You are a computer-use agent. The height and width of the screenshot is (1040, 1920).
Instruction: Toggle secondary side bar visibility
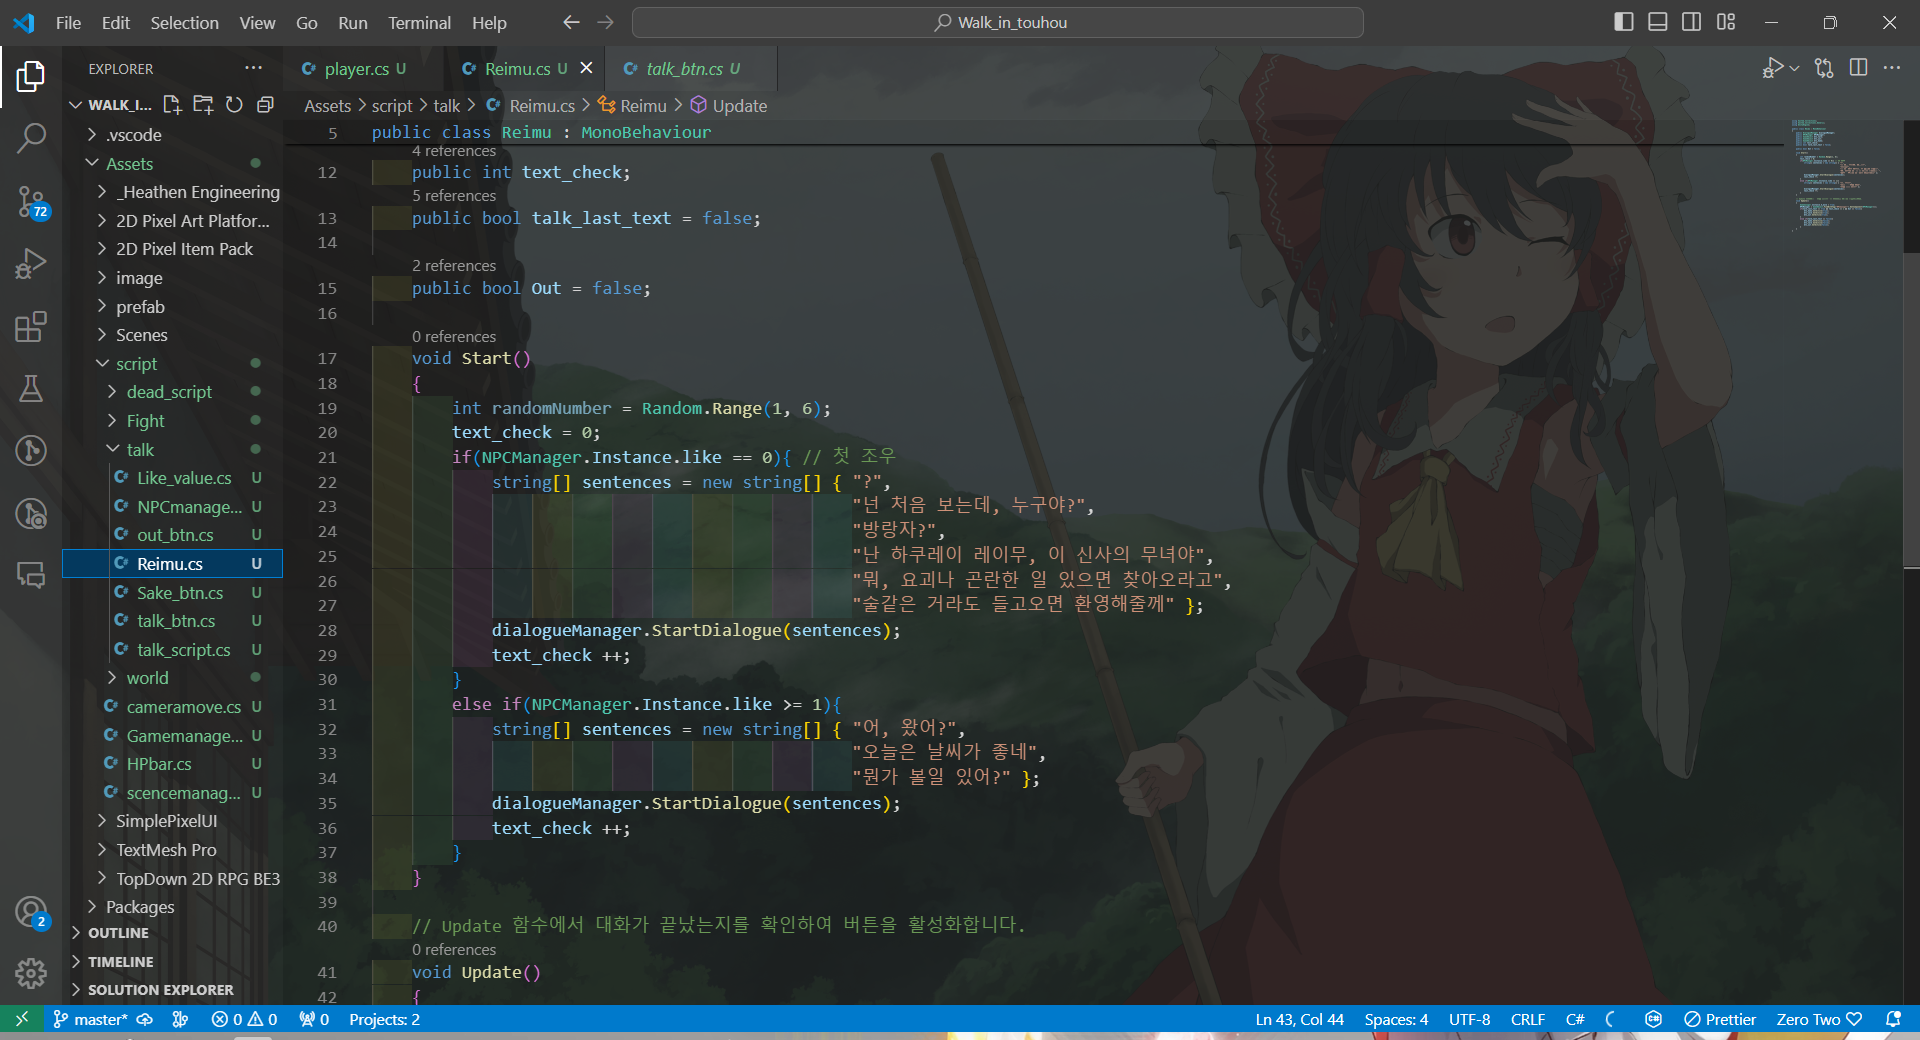tap(1692, 22)
